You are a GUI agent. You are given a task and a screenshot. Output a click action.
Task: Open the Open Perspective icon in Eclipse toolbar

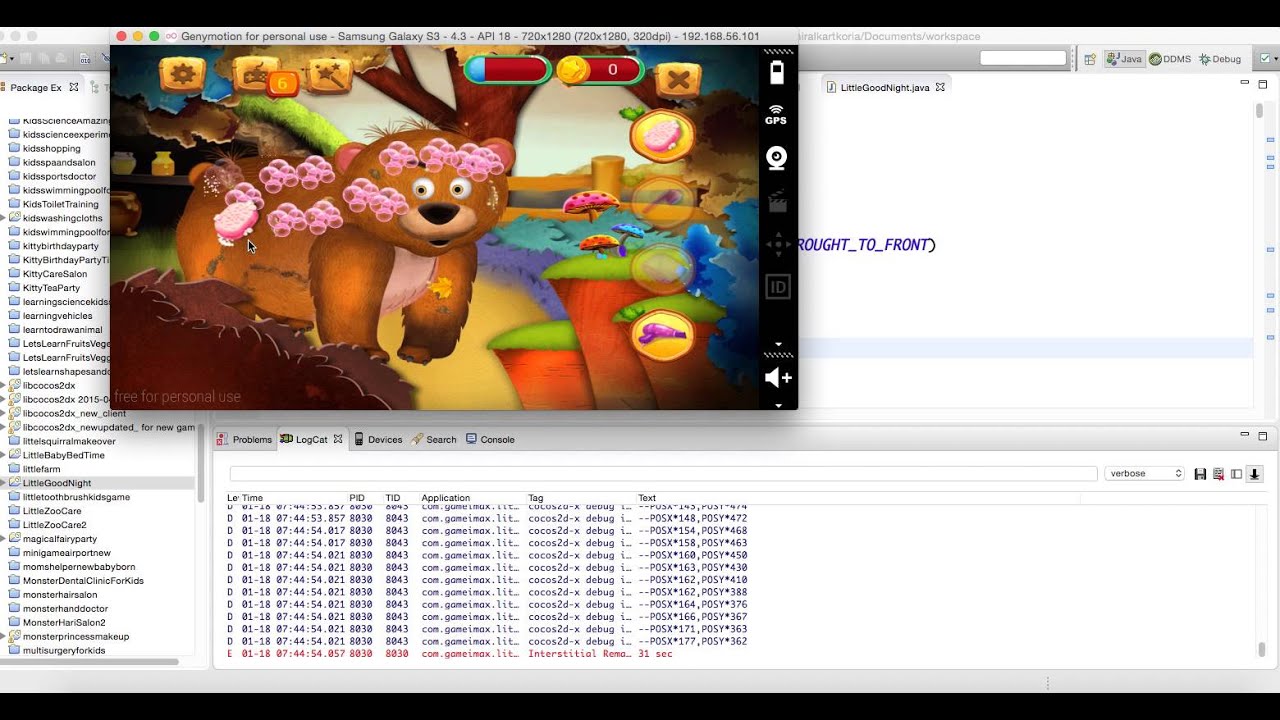1090,59
